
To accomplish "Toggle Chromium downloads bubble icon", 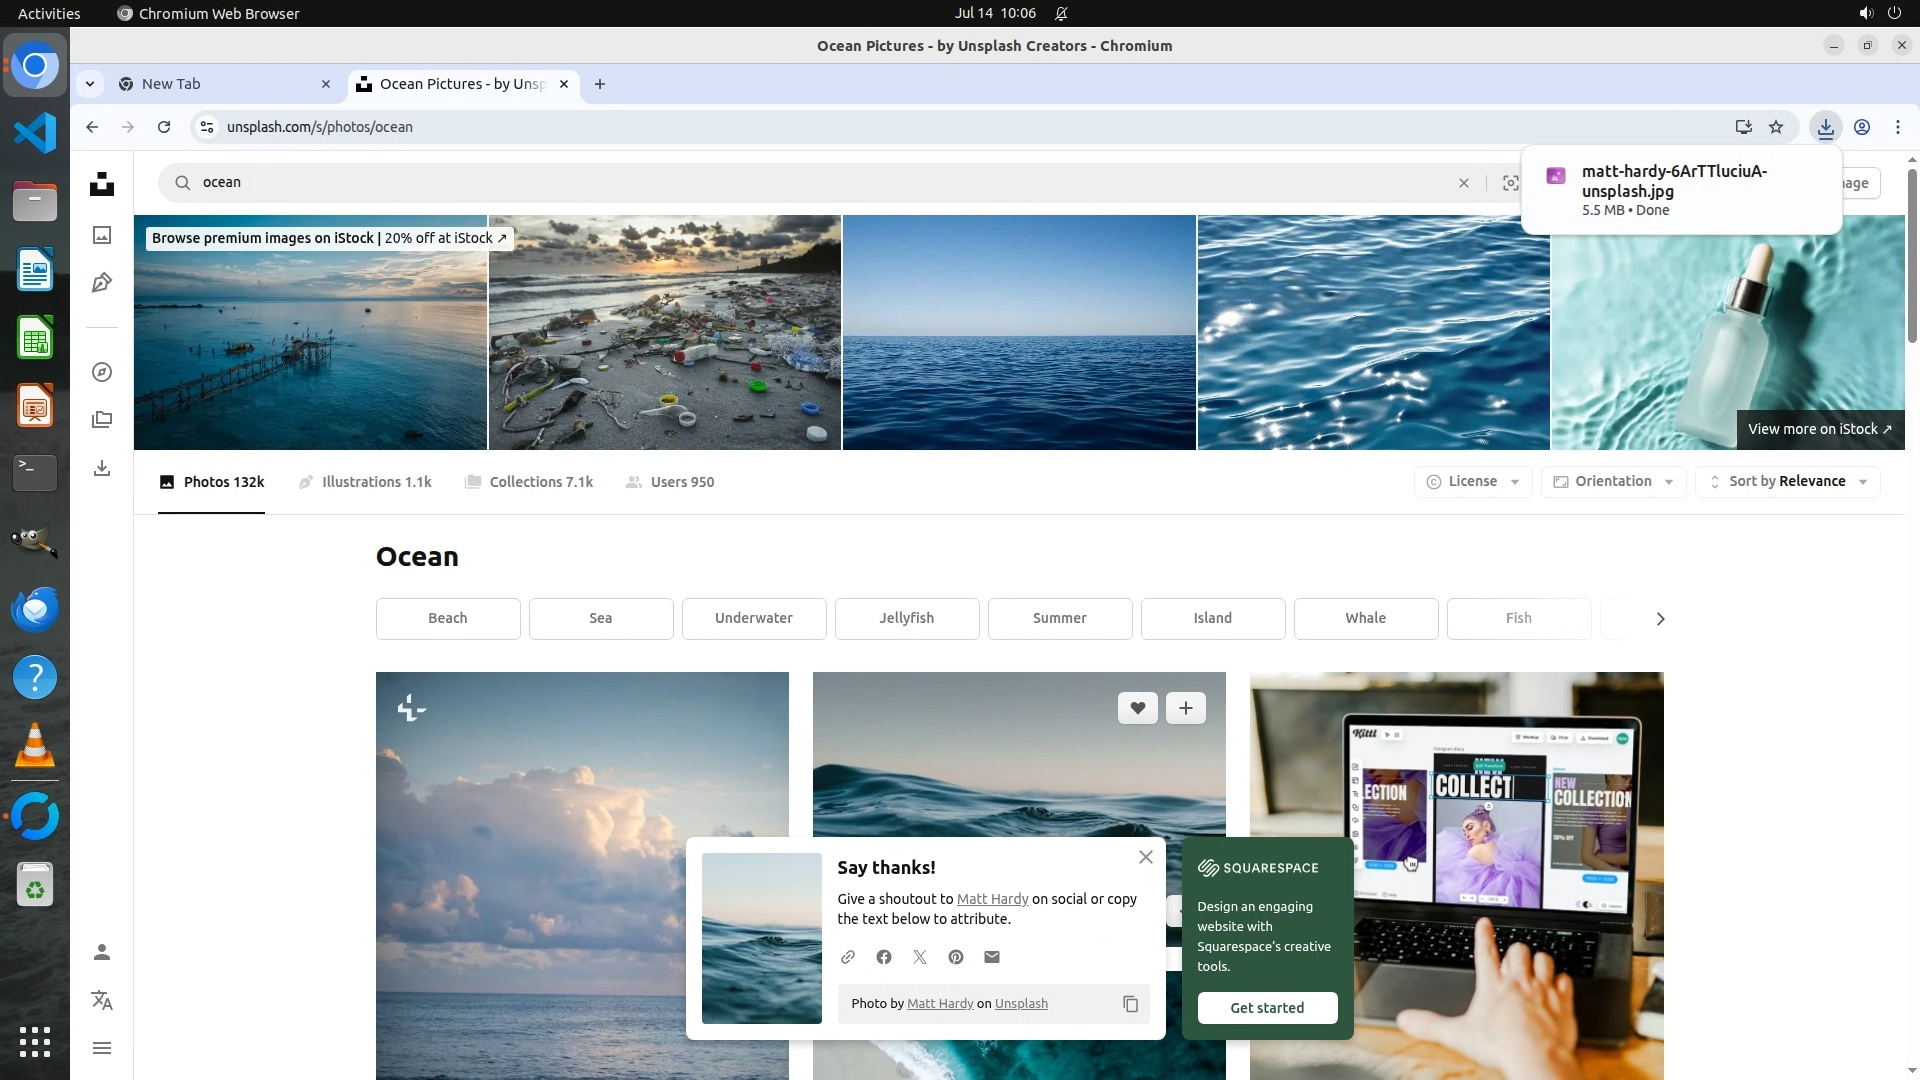I will [1825, 127].
